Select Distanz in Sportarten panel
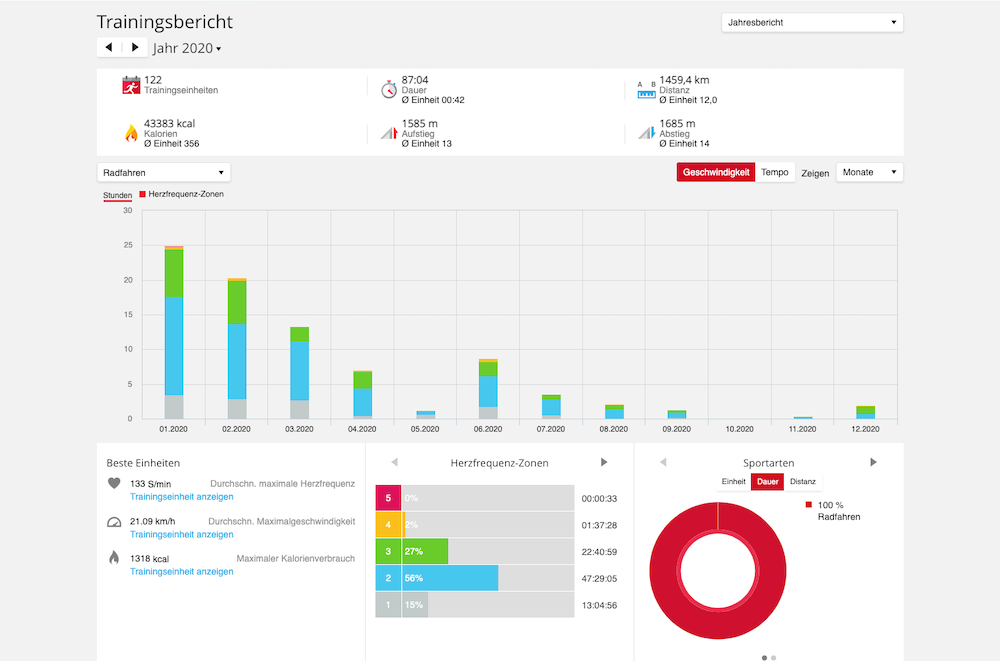Screen dimensions: 1000x661 point(802,482)
